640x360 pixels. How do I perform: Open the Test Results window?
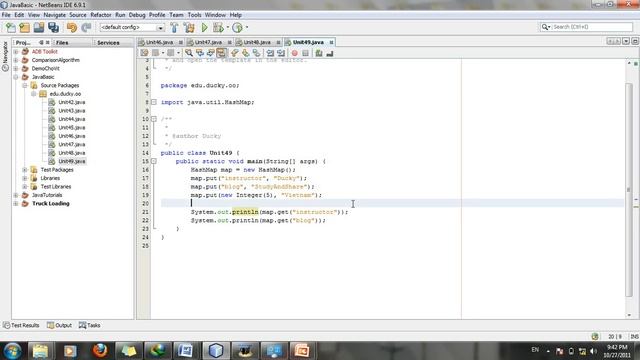point(21,325)
